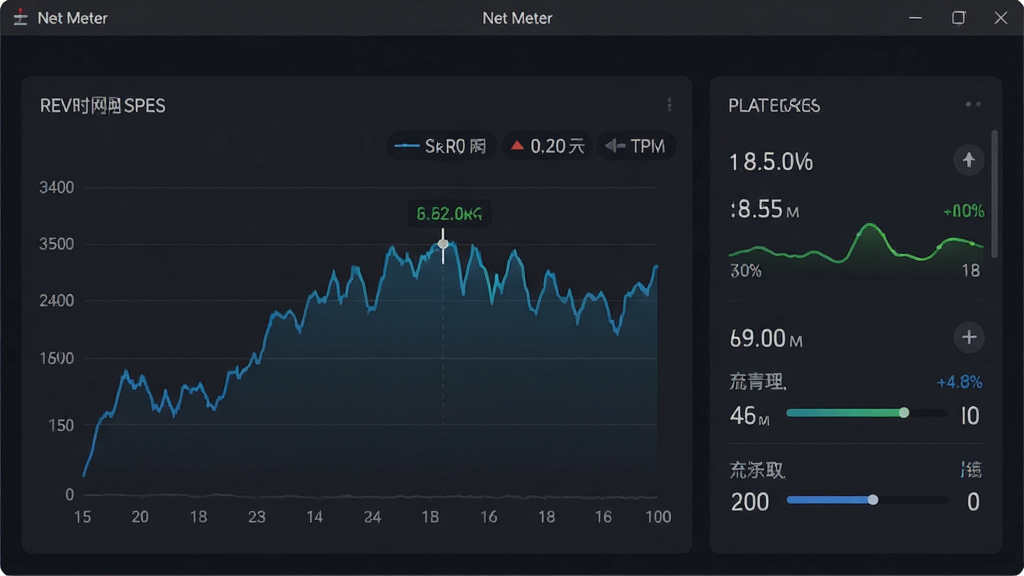
Task: Click the 18.5.0% reading
Action: (771, 162)
